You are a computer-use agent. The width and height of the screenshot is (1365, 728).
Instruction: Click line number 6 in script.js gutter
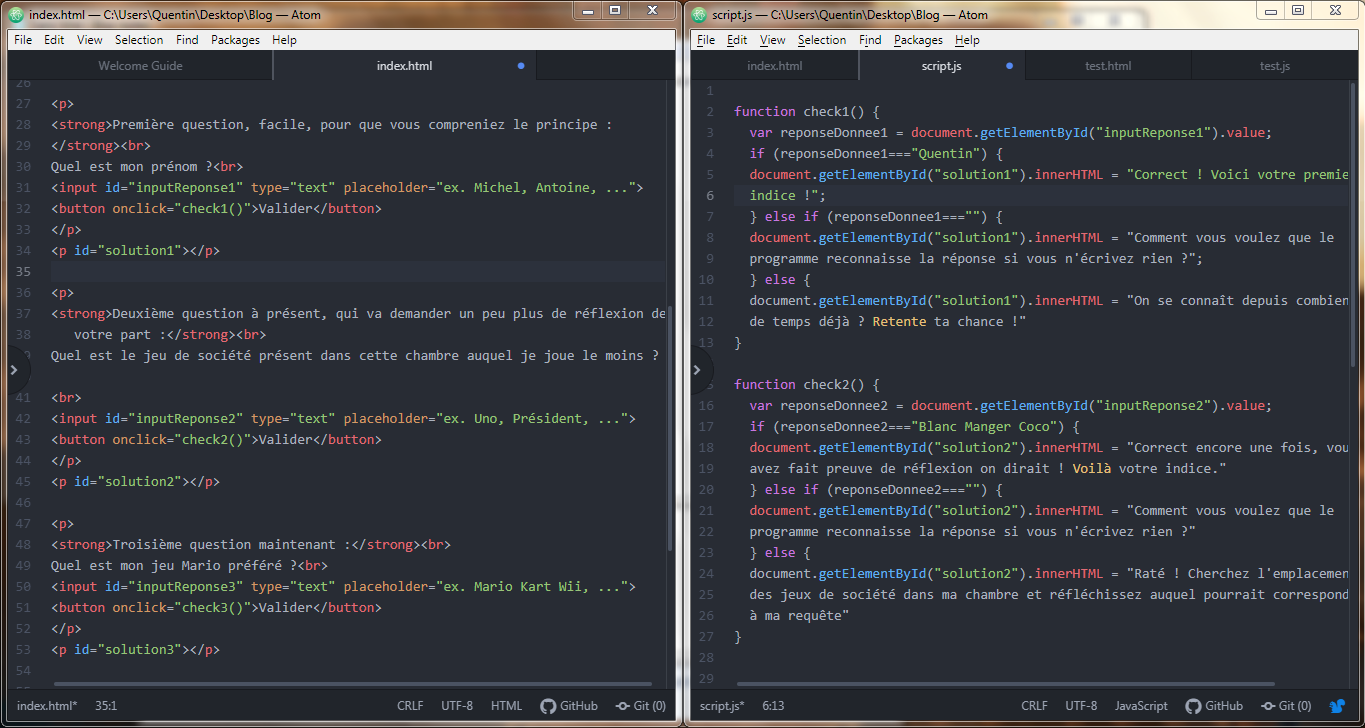point(710,195)
